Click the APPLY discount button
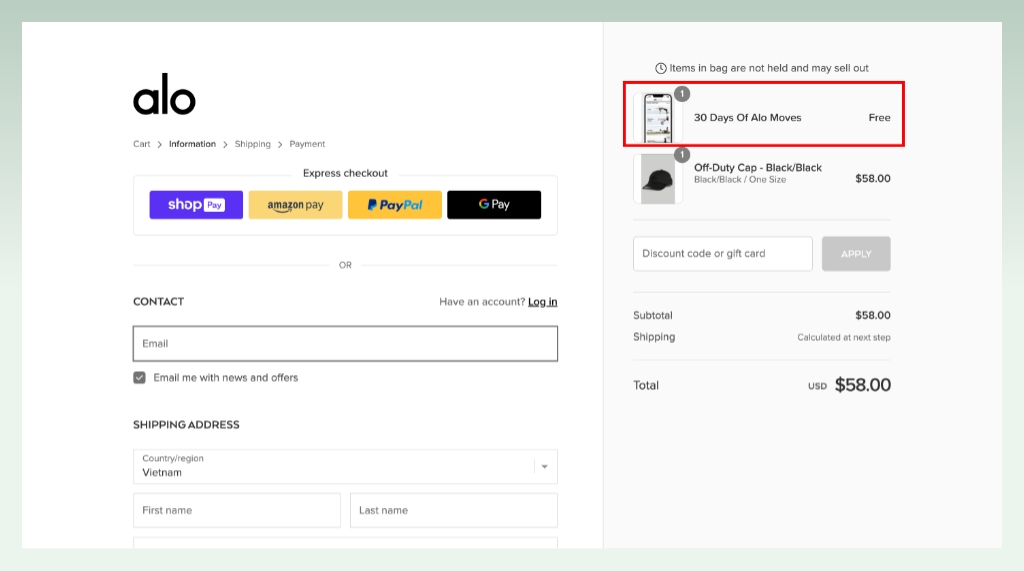Viewport: 1024px width, 571px height. click(856, 253)
